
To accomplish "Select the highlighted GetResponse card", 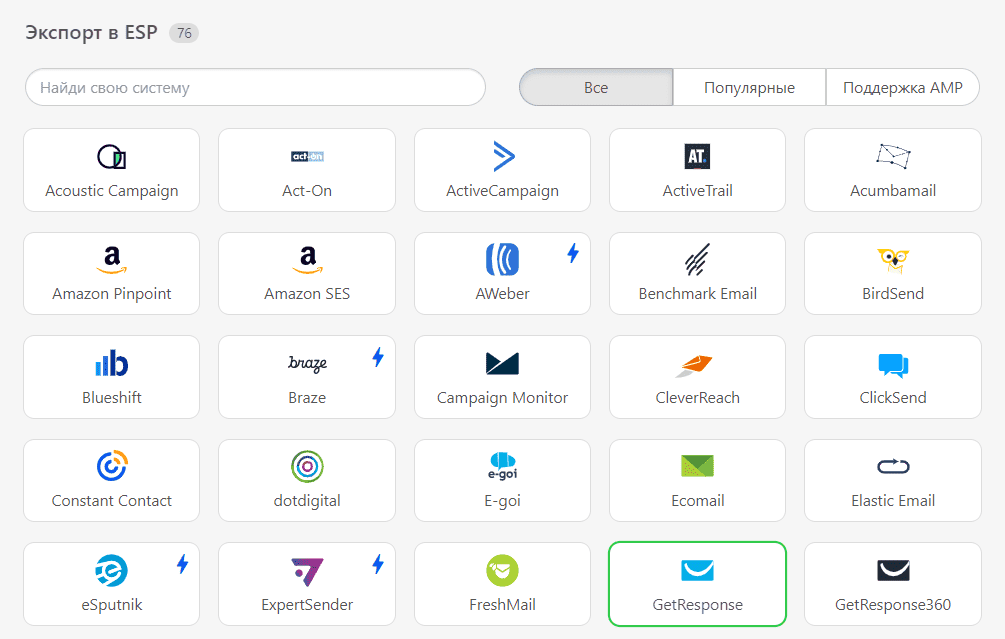I will click(x=697, y=584).
